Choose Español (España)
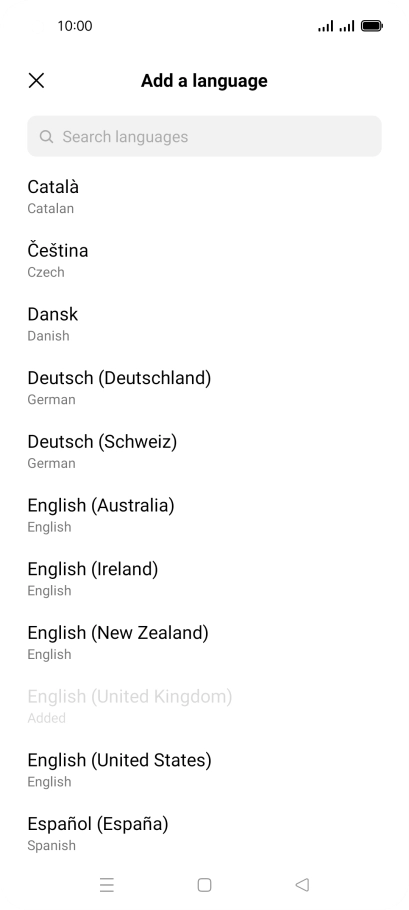This screenshot has height=910, width=409. point(204,834)
